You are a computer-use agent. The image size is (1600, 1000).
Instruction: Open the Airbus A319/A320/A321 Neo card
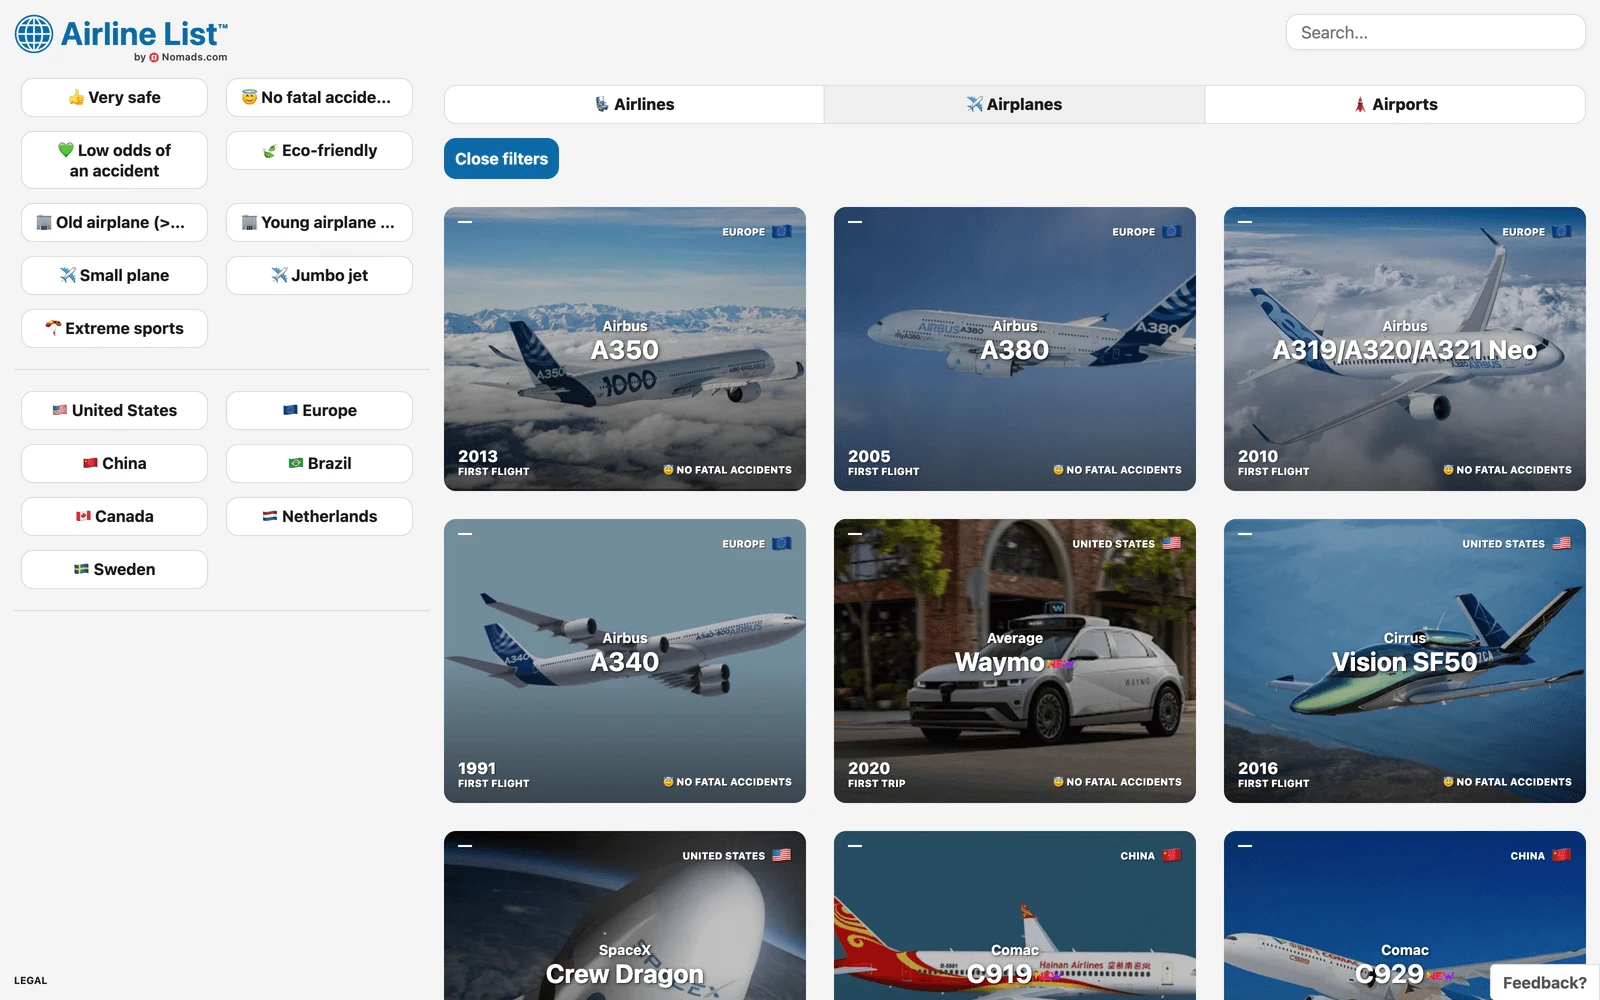1405,349
